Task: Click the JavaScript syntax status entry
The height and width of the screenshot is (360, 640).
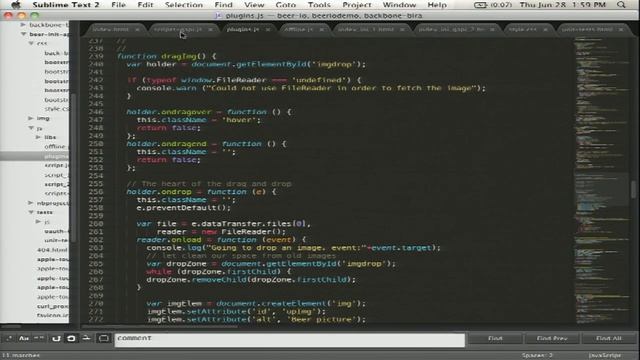Action: coord(605,356)
